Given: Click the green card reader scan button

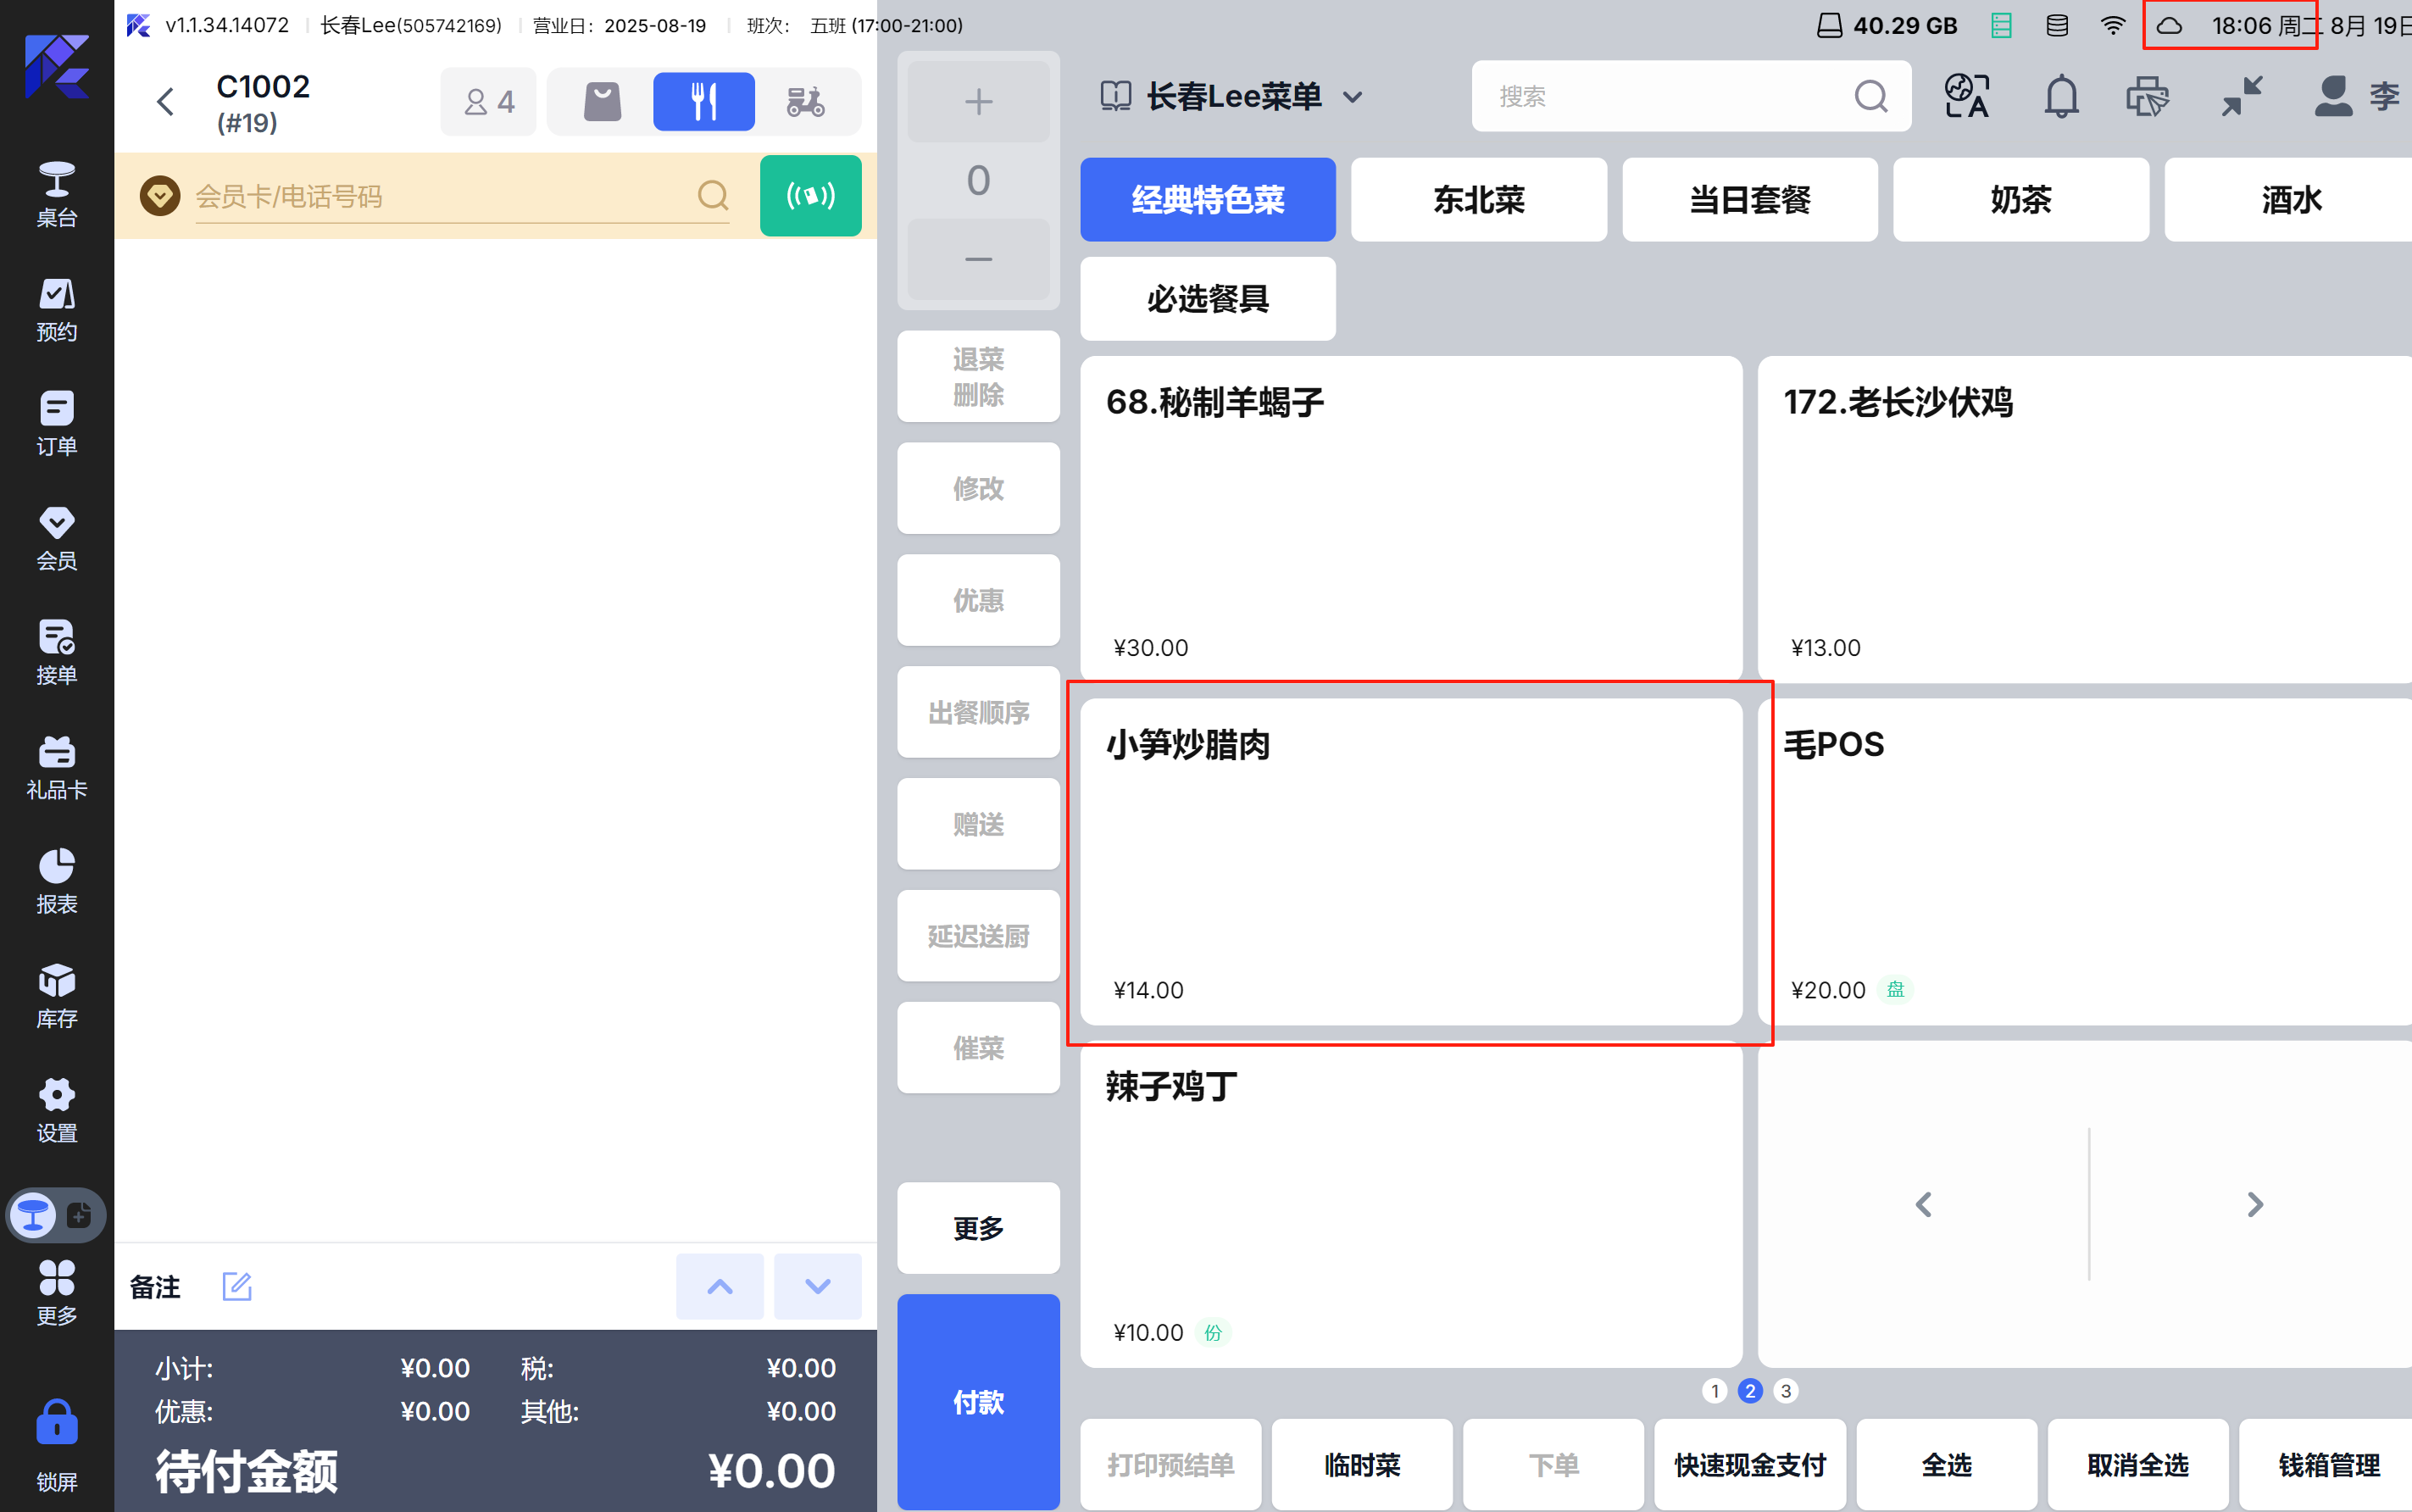Looking at the screenshot, I should tap(810, 195).
